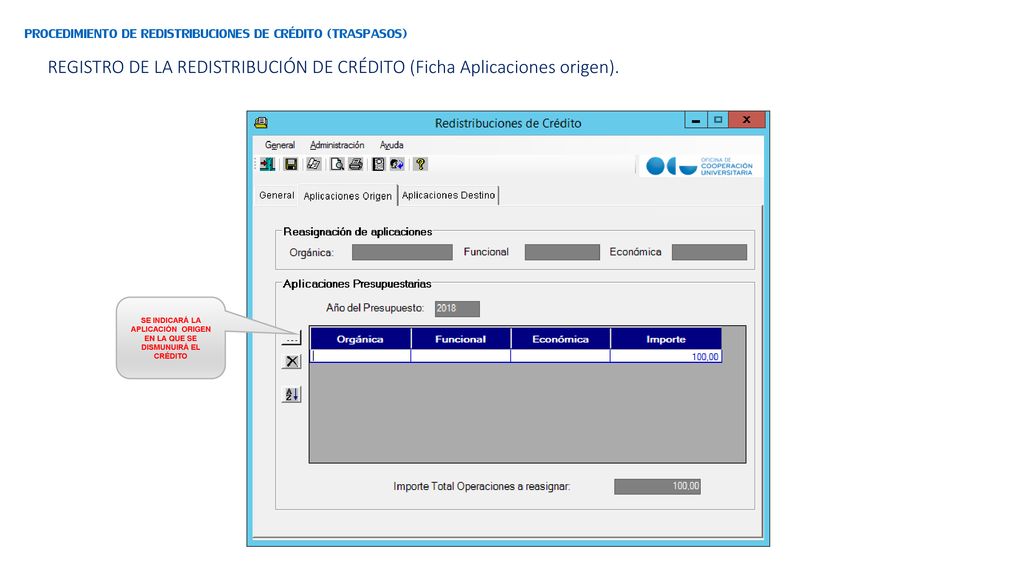The height and width of the screenshot is (576, 1024).
Task: Click the Funcional cell in first row
Action: pyautogui.click(x=460, y=357)
